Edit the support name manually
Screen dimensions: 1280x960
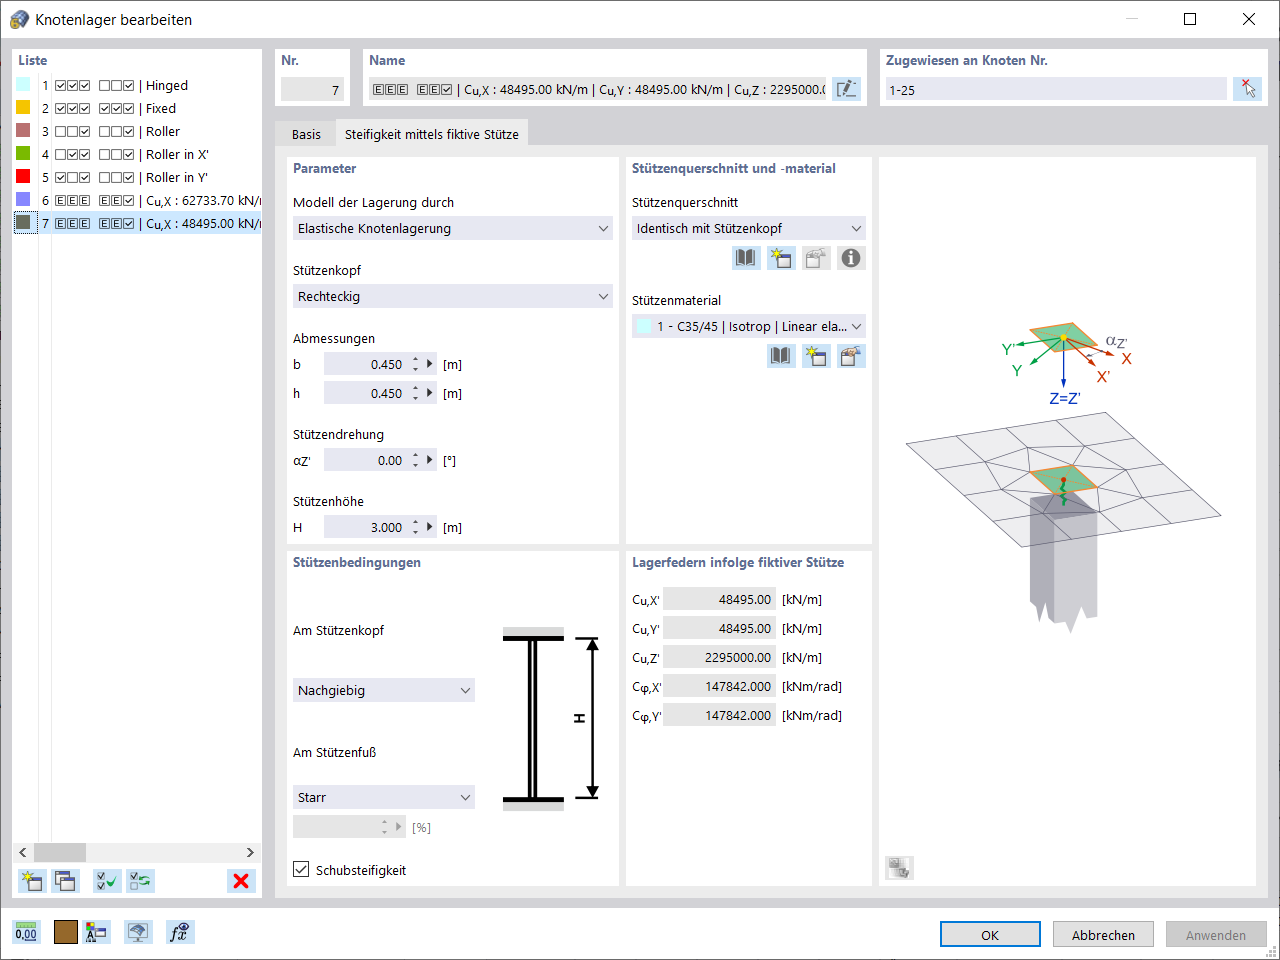(846, 89)
